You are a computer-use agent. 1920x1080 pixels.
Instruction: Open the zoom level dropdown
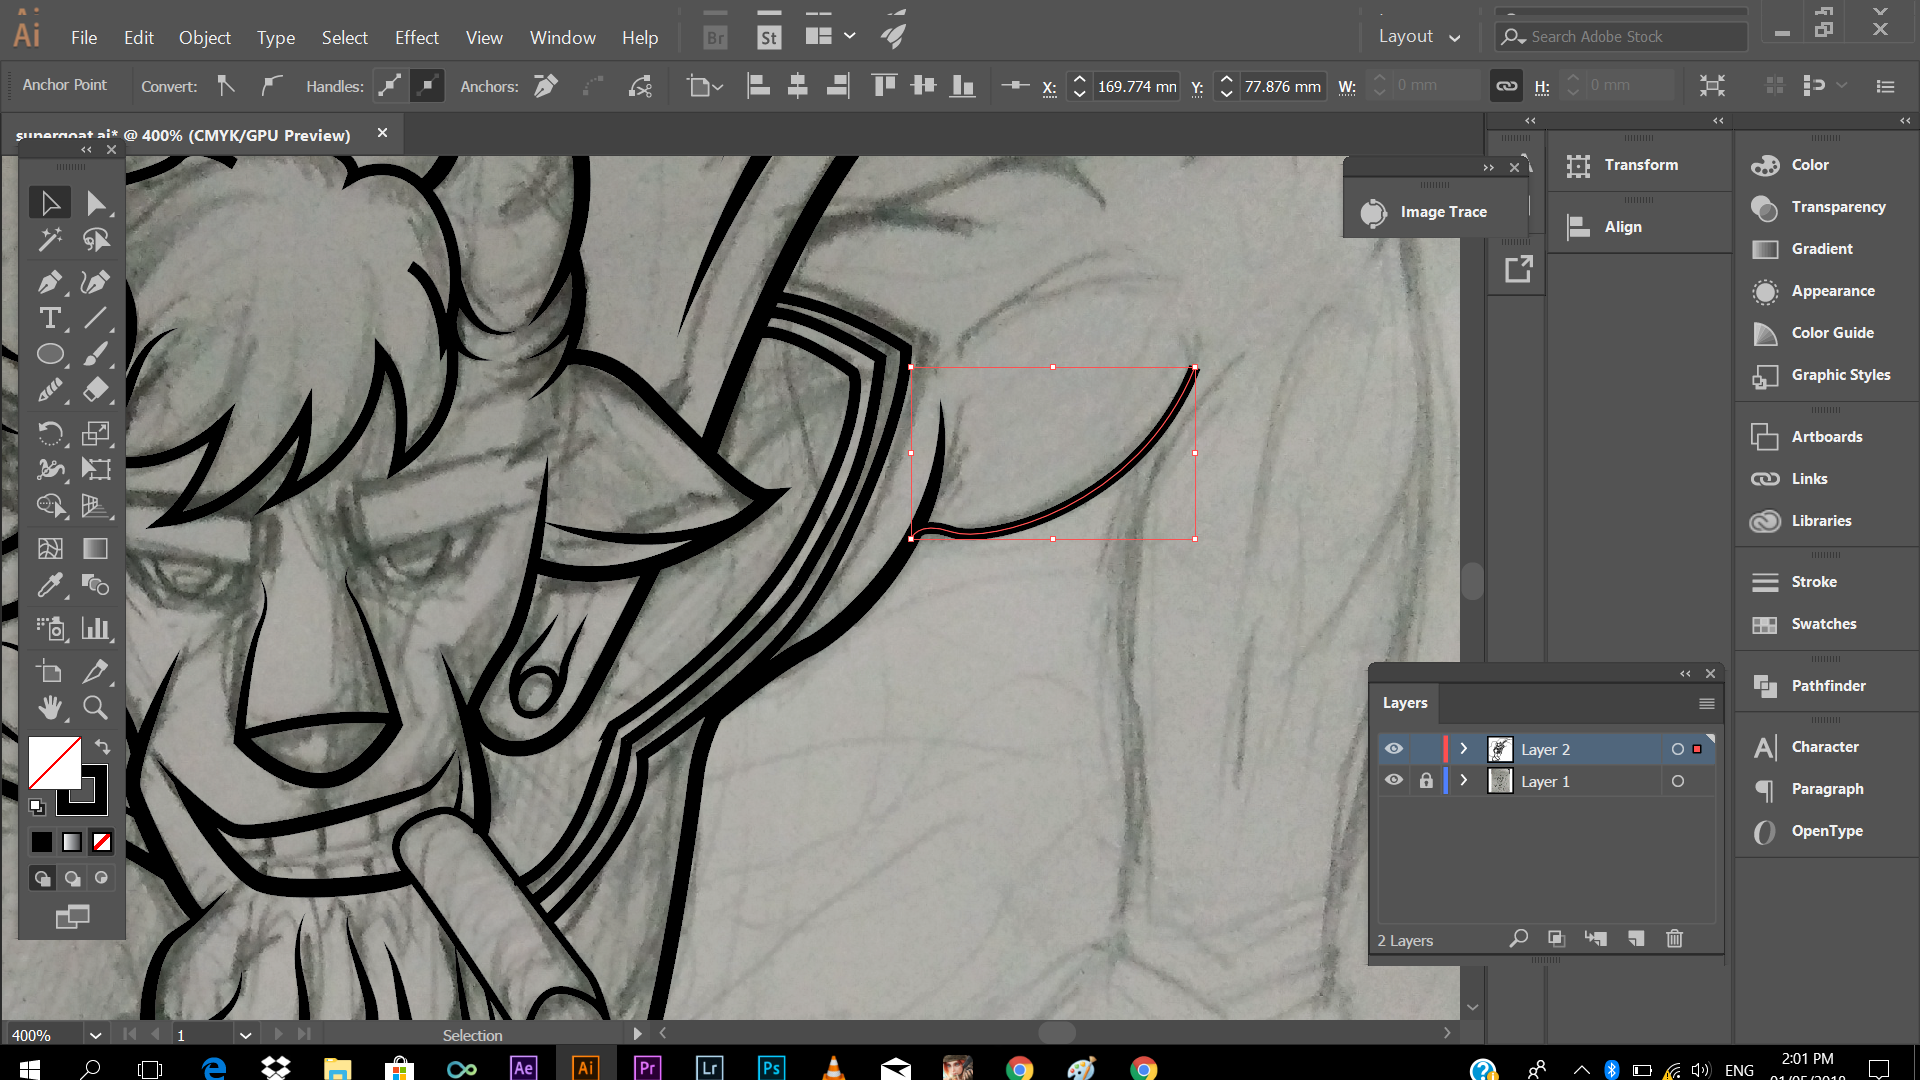[95, 1035]
